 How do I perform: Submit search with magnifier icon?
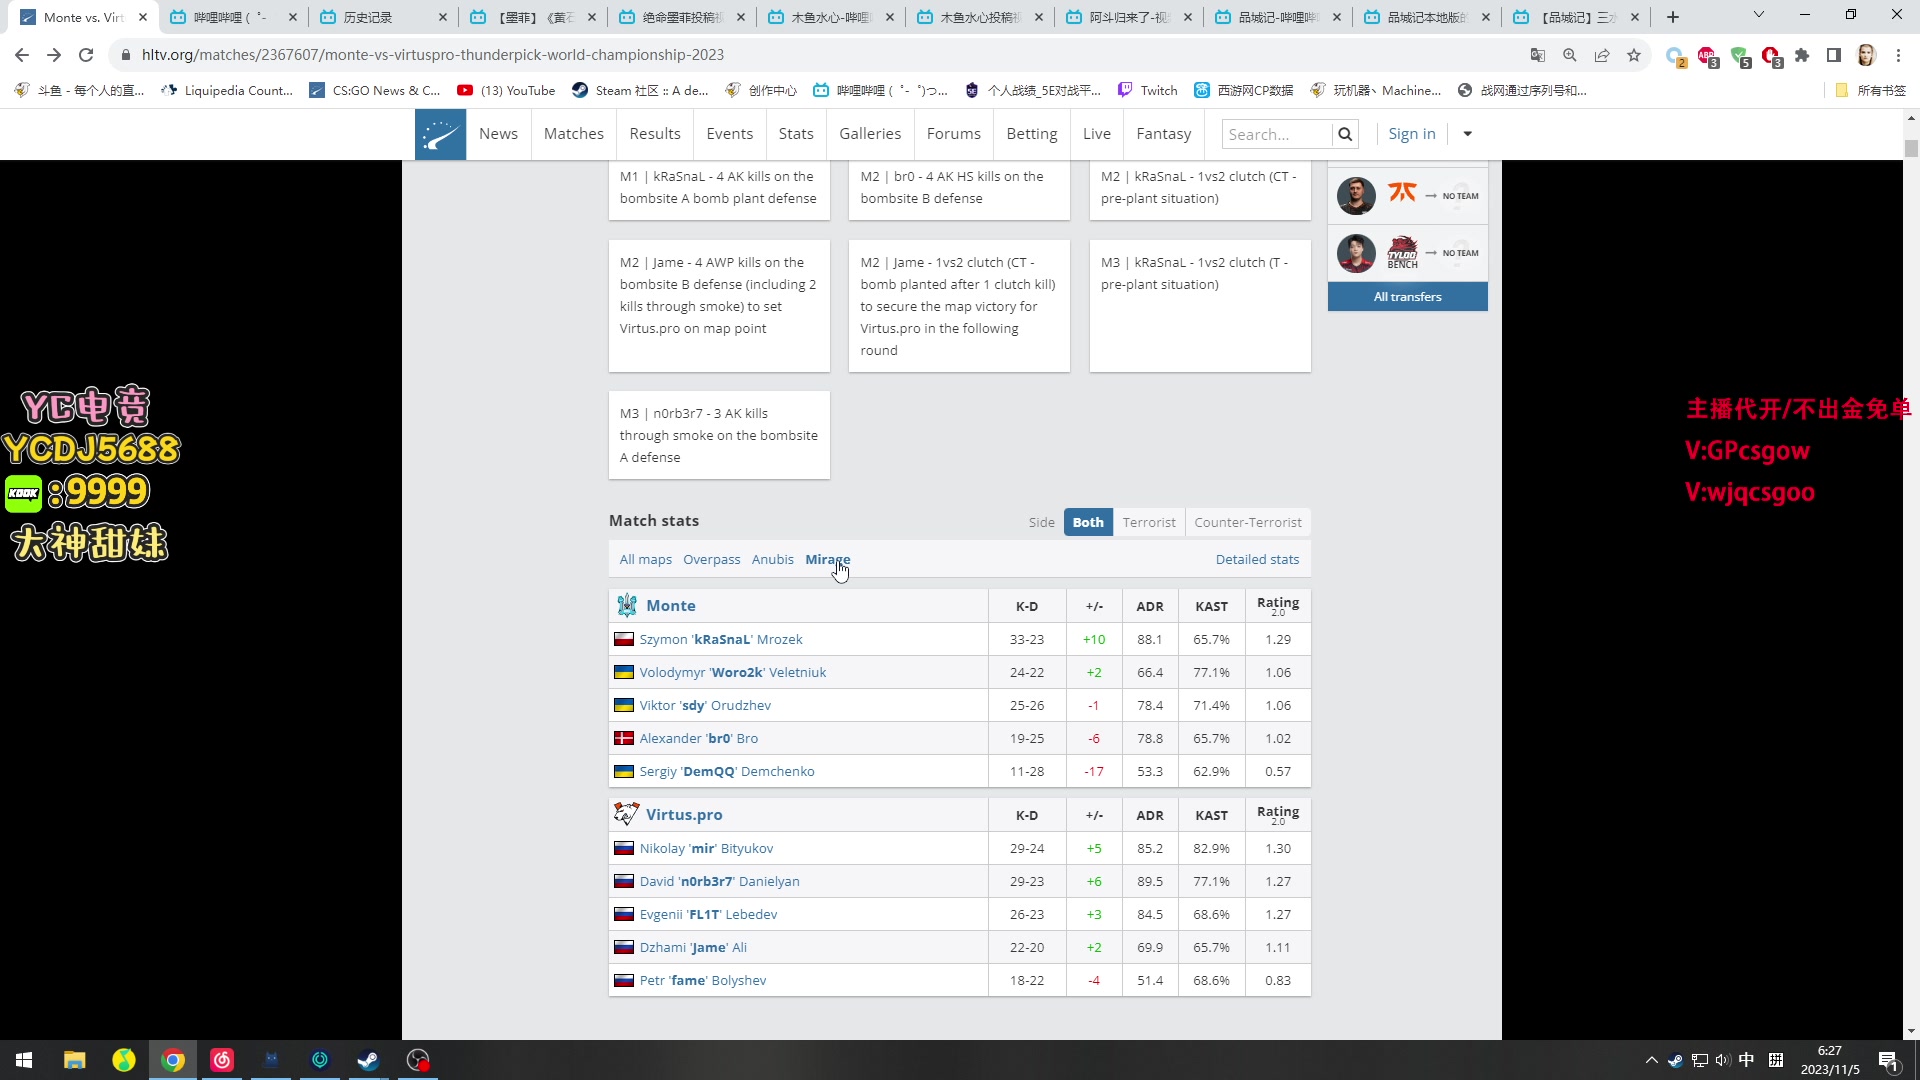(1345, 134)
